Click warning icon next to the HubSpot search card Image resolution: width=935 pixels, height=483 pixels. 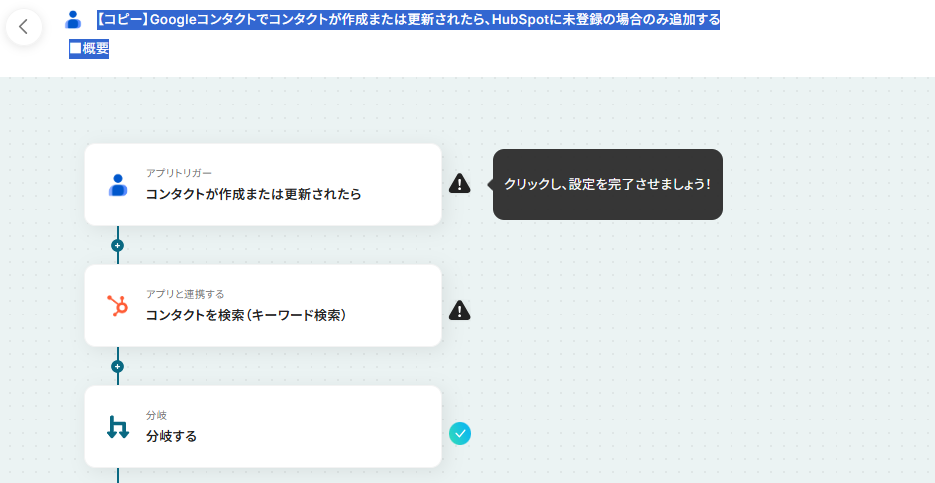click(x=459, y=311)
